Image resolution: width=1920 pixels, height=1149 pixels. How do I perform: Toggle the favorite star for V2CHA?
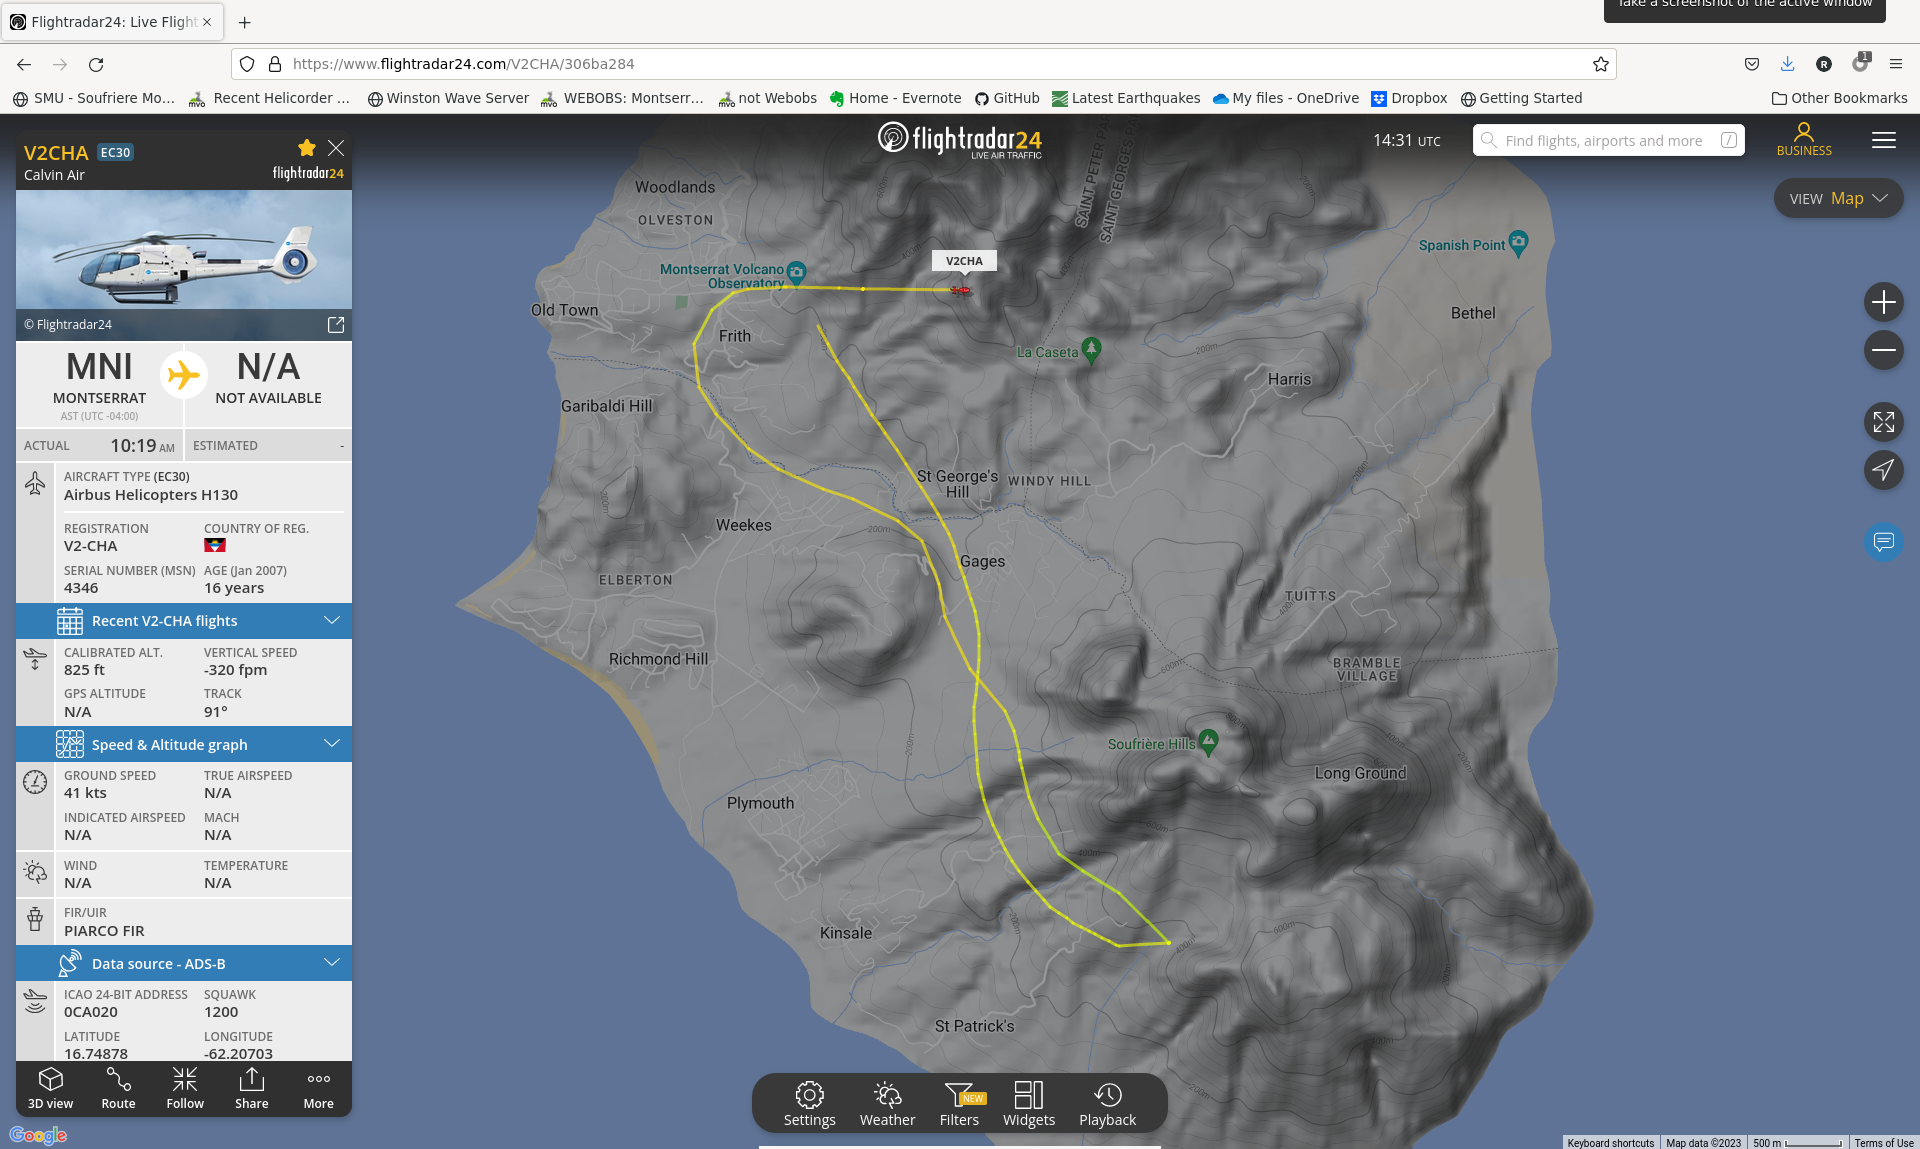click(307, 148)
